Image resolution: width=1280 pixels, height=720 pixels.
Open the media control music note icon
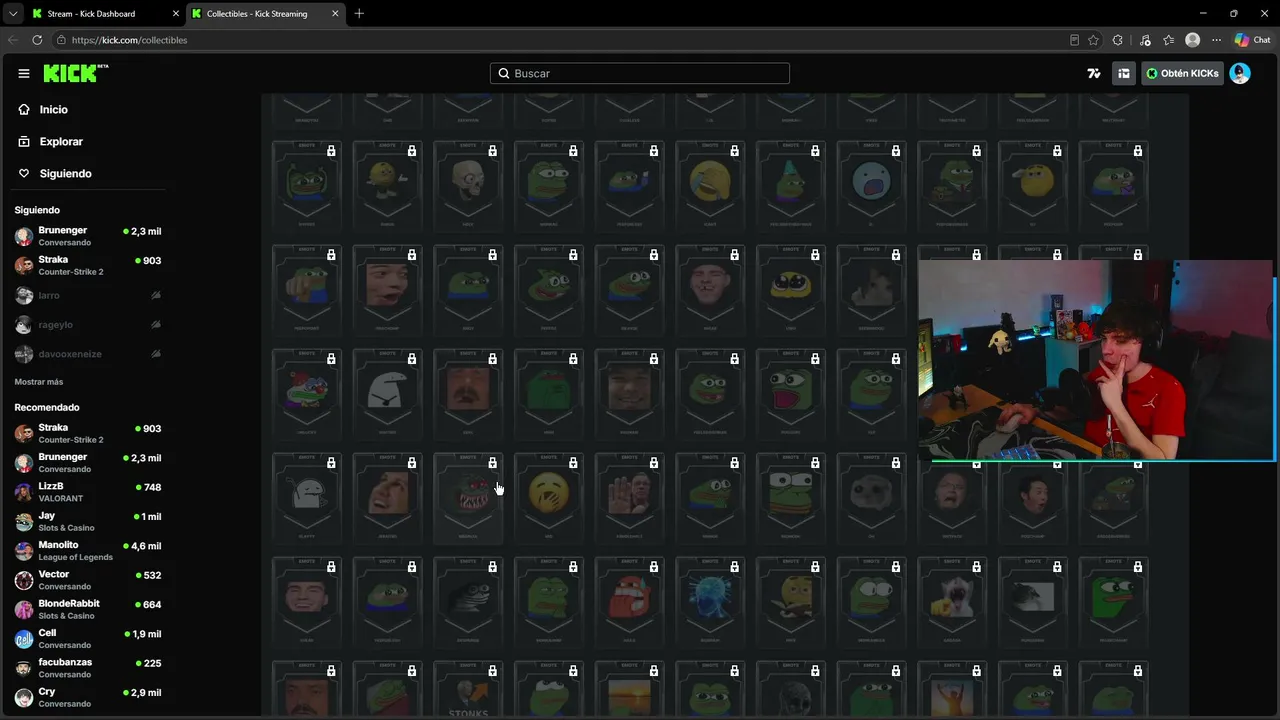(x=1145, y=40)
